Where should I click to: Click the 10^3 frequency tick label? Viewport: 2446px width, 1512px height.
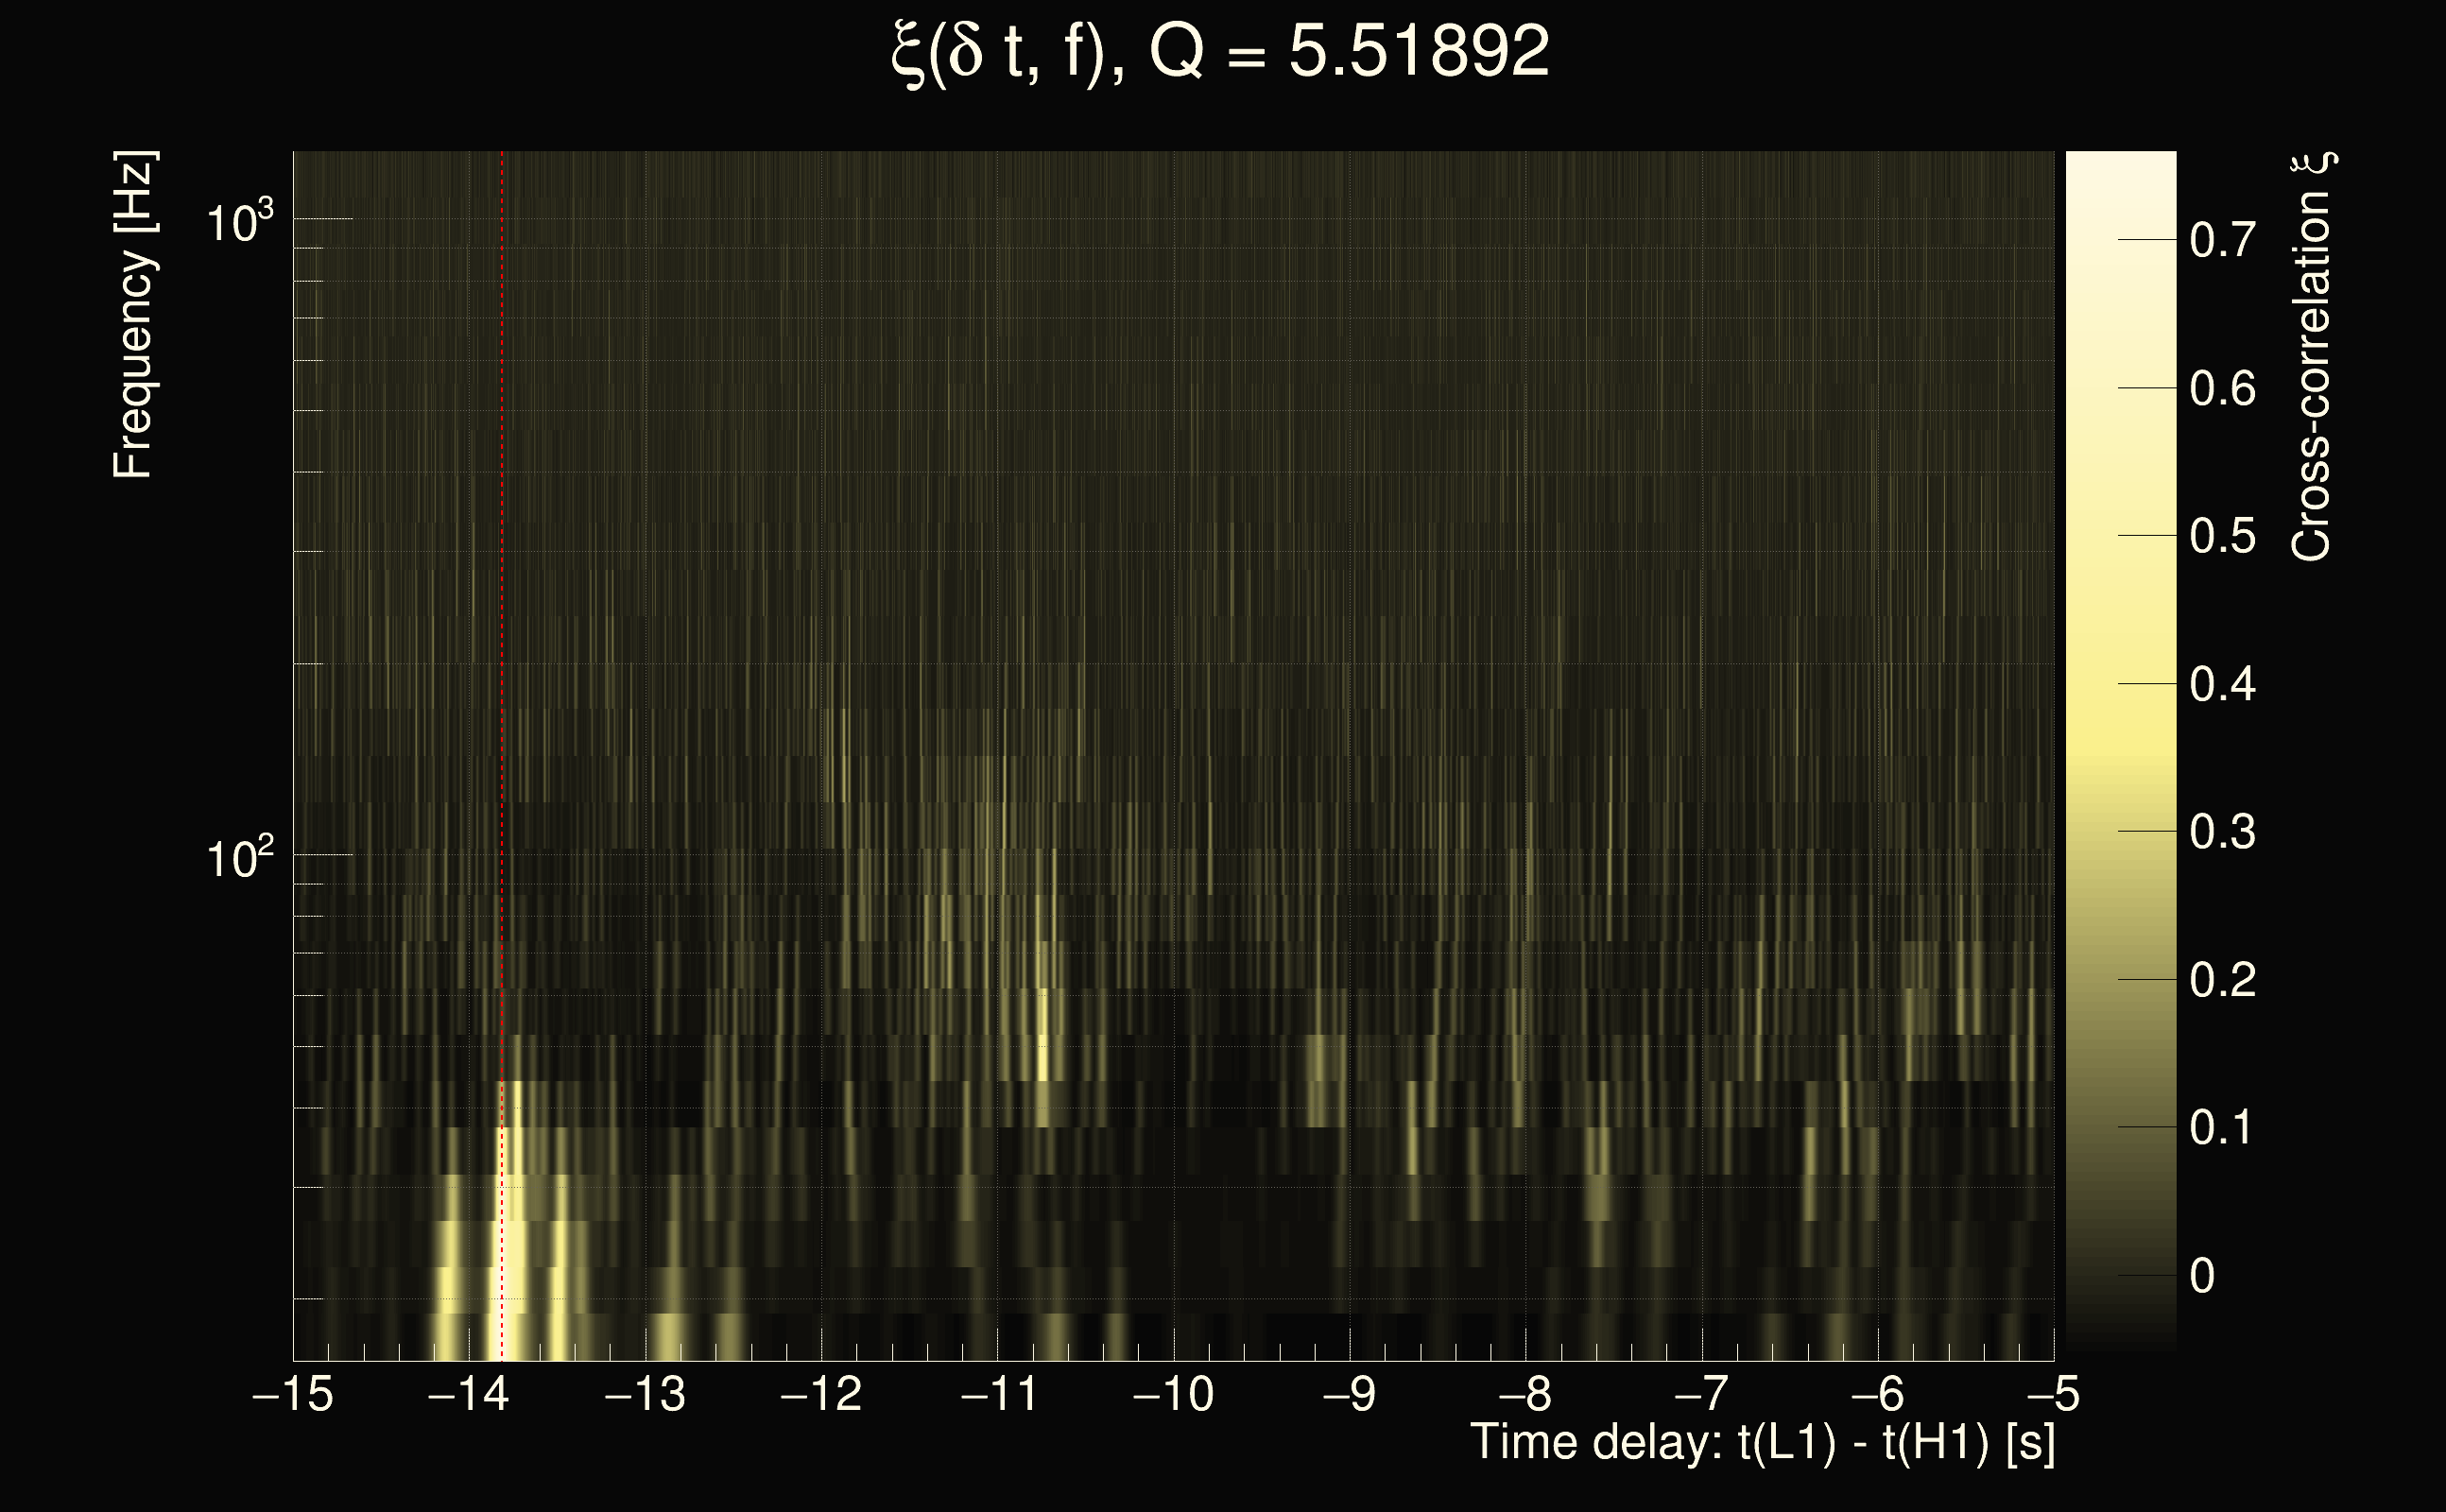pos(239,222)
